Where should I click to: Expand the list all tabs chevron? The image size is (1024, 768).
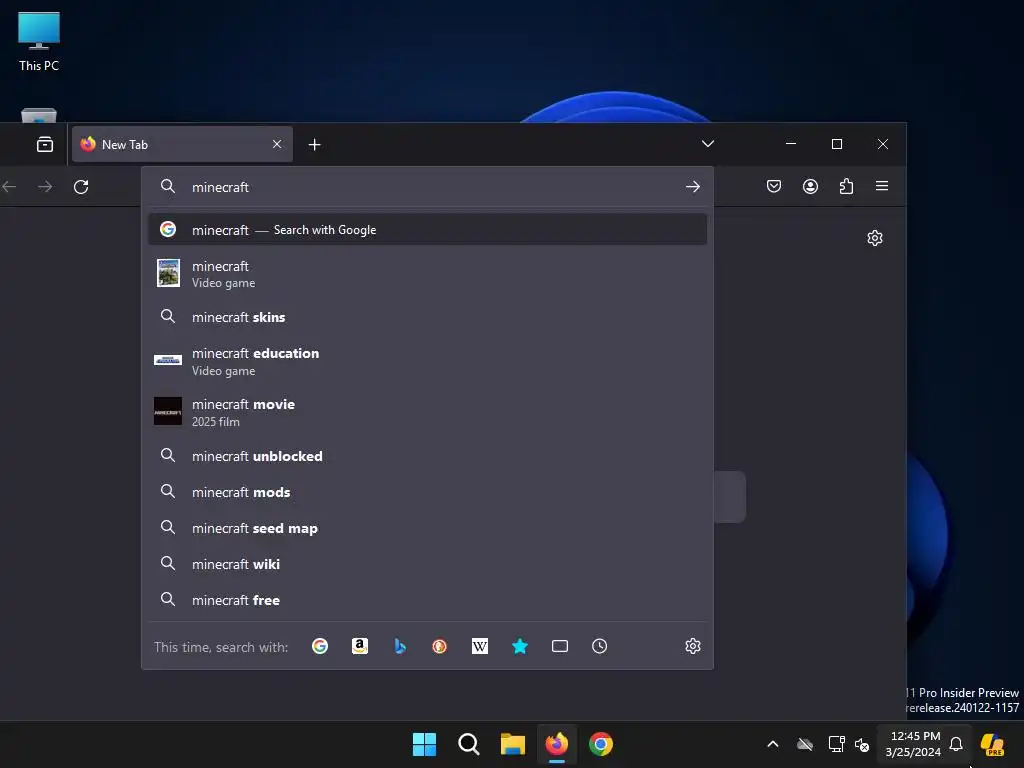(707, 144)
